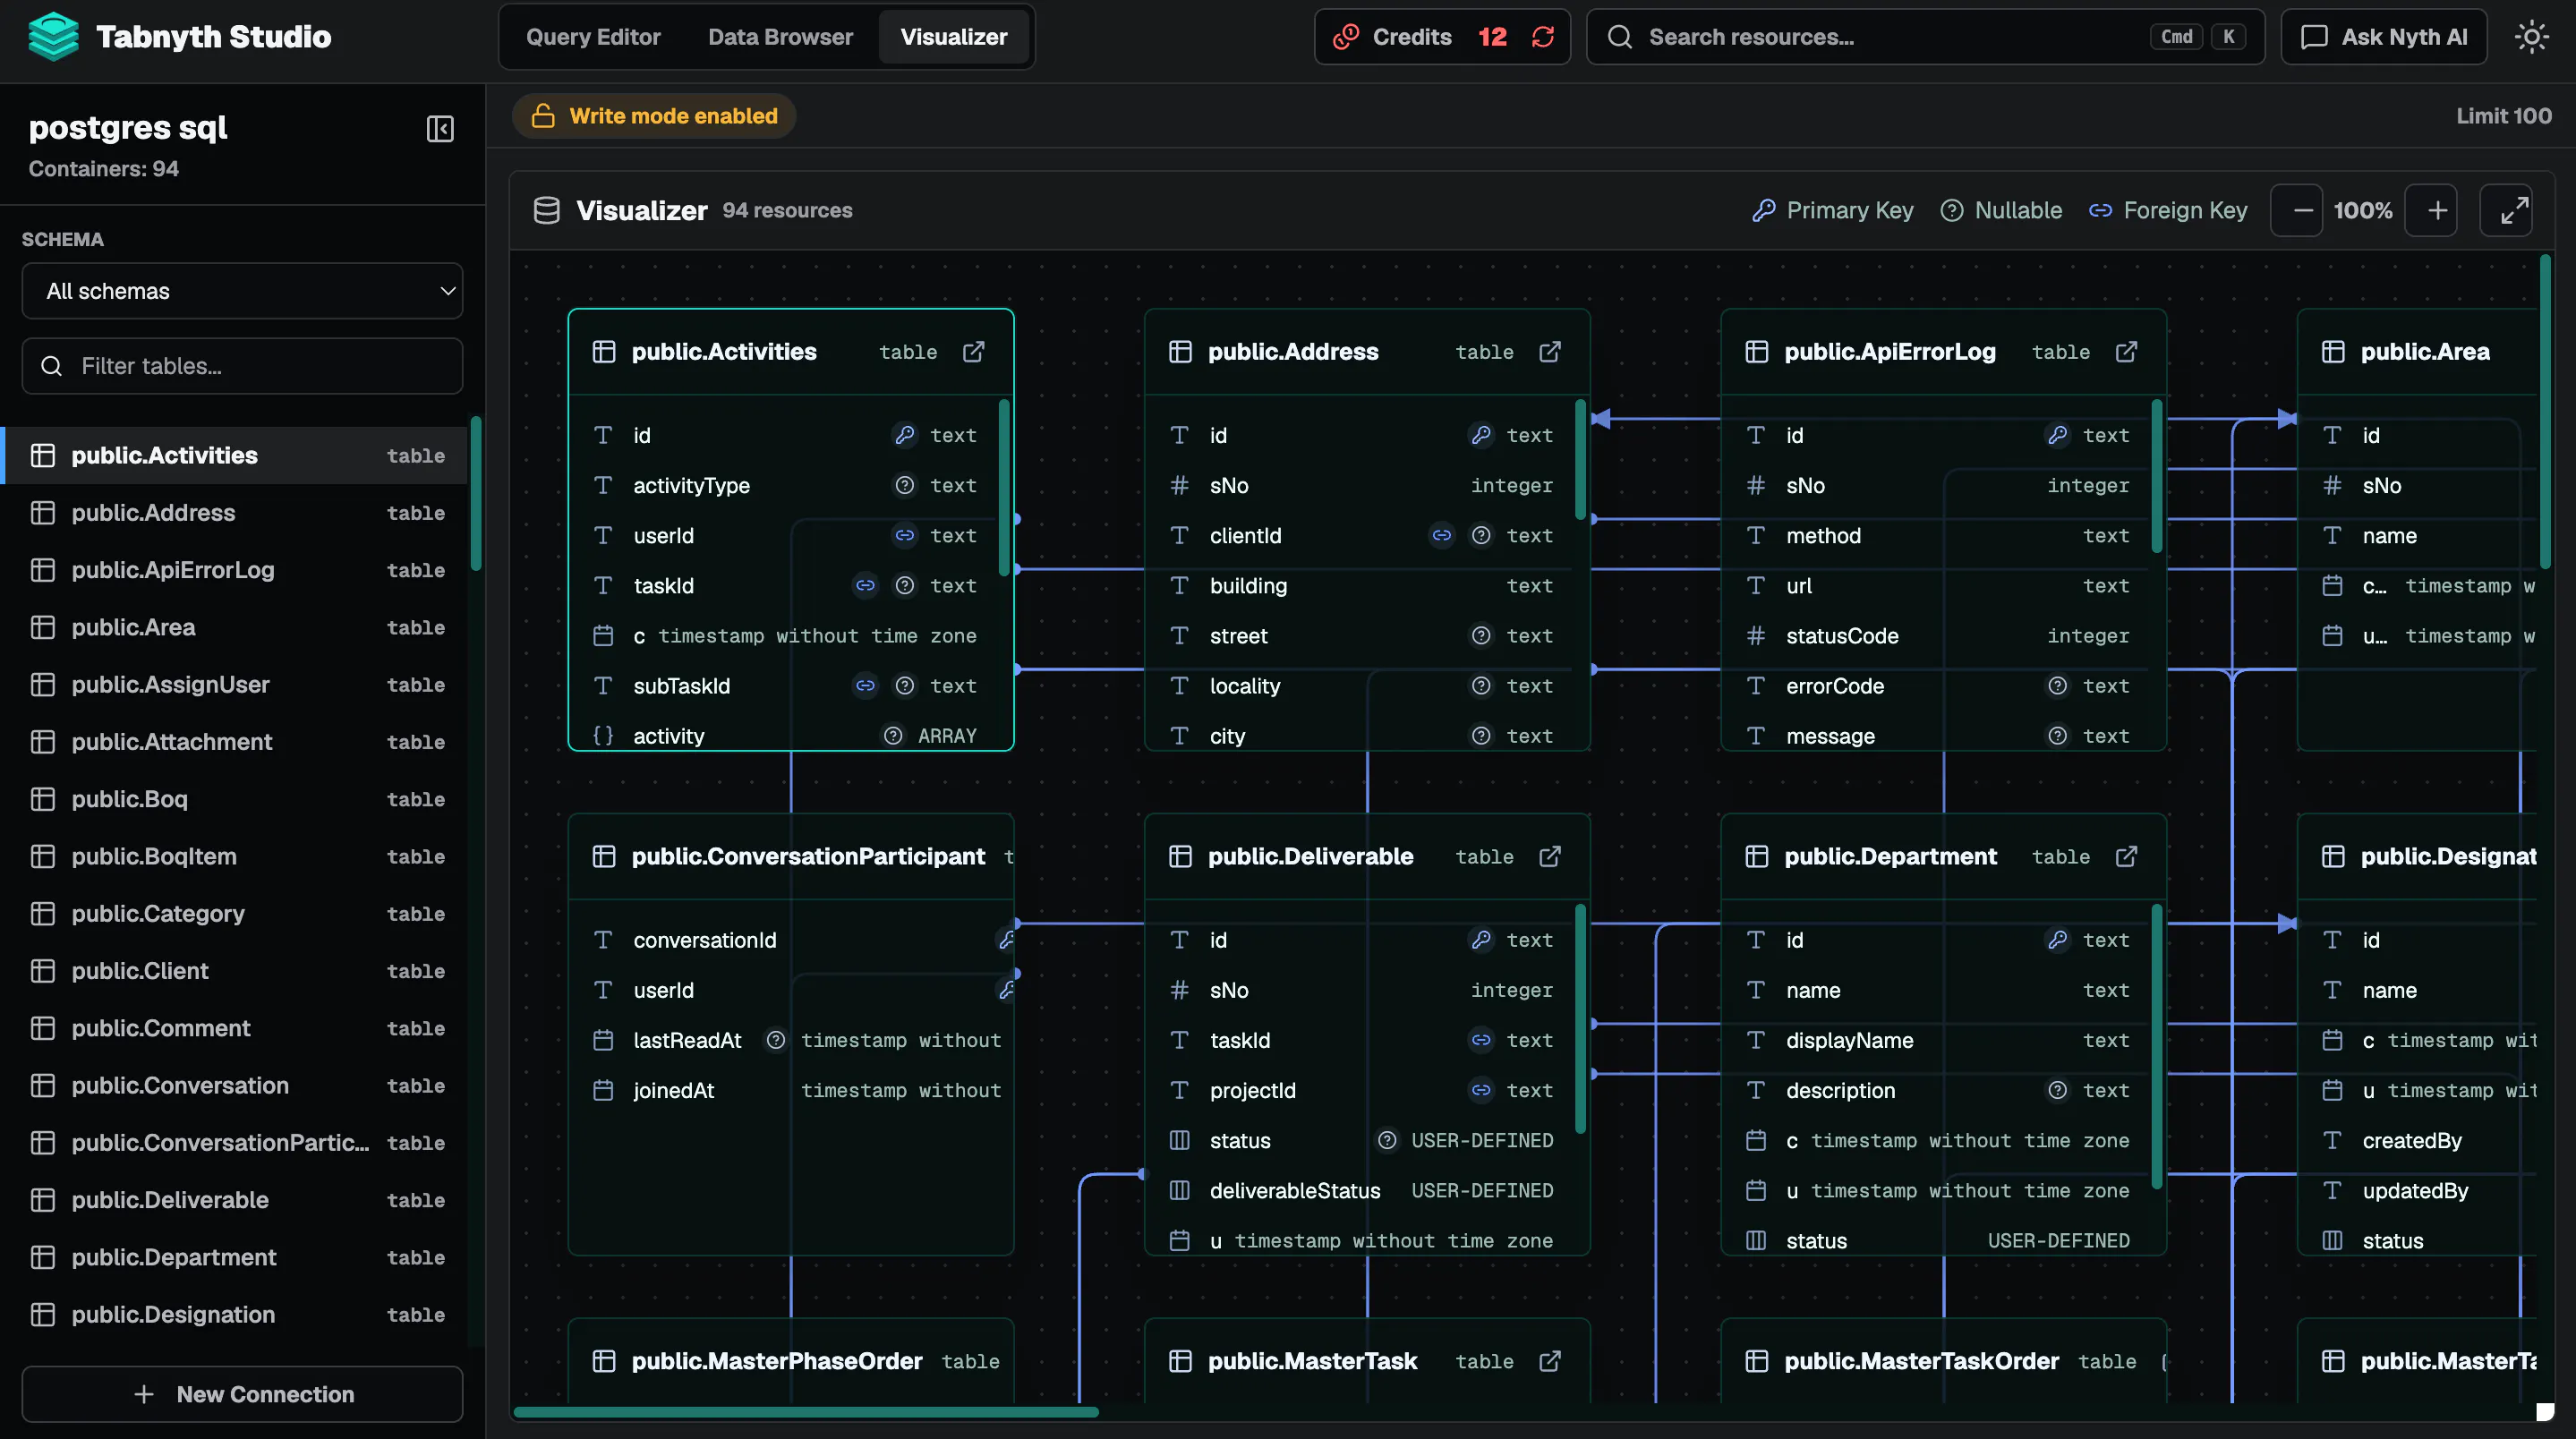
Task: Click the Credits indicator
Action: click(x=1441, y=37)
